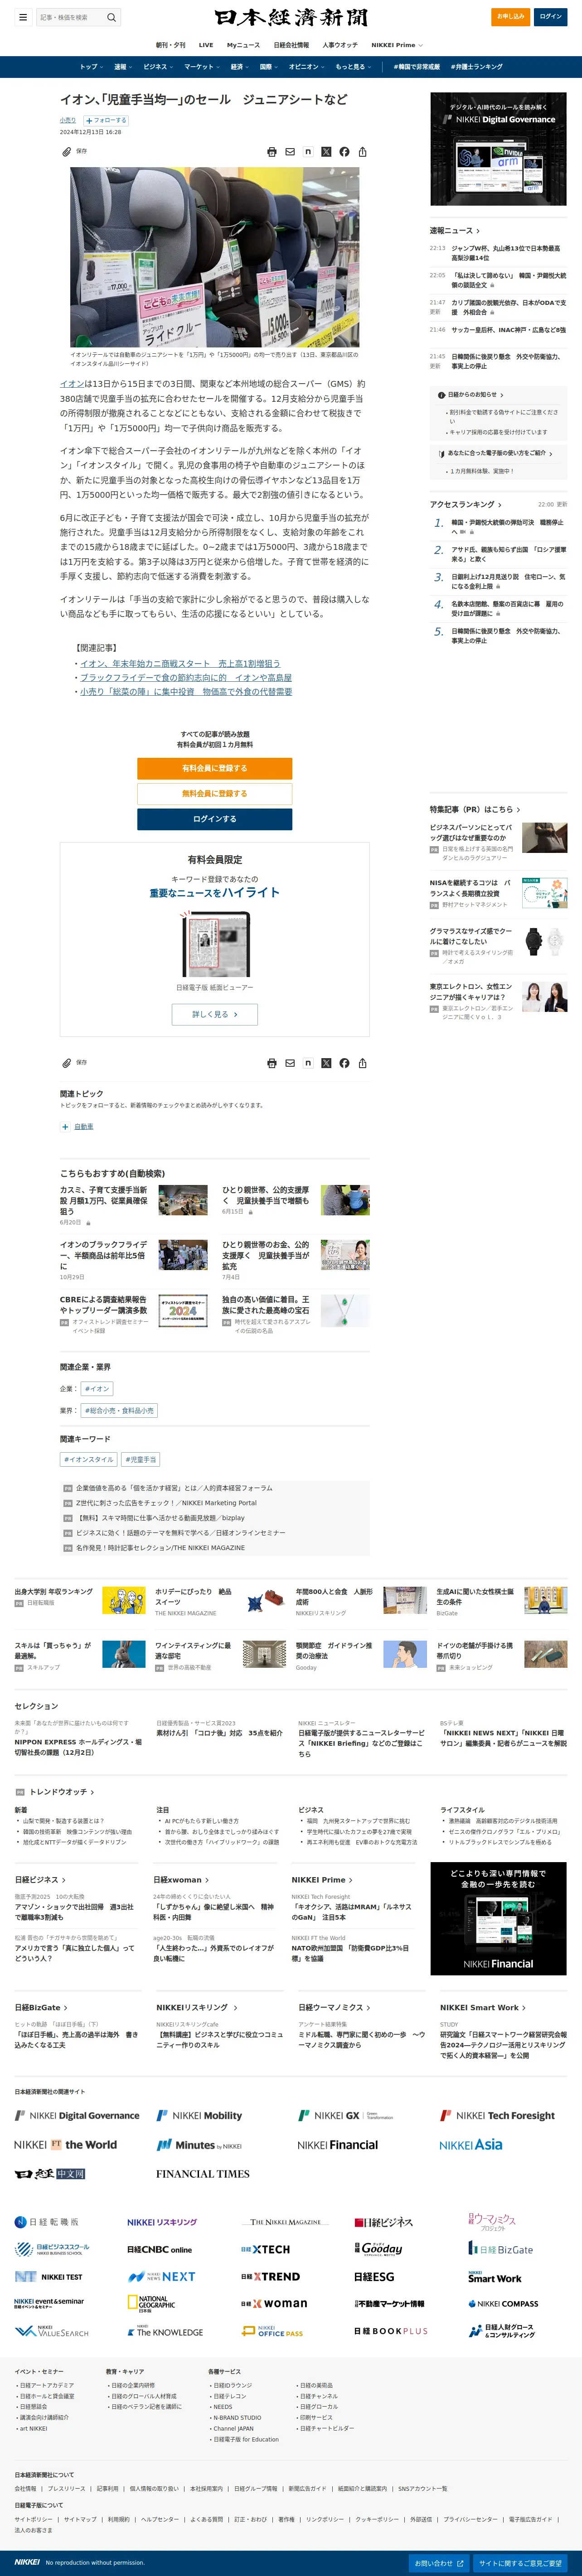Viewport: 582px width, 2576px height.
Task: Click clip save icon above 関連トピック
Action: click(x=67, y=1063)
